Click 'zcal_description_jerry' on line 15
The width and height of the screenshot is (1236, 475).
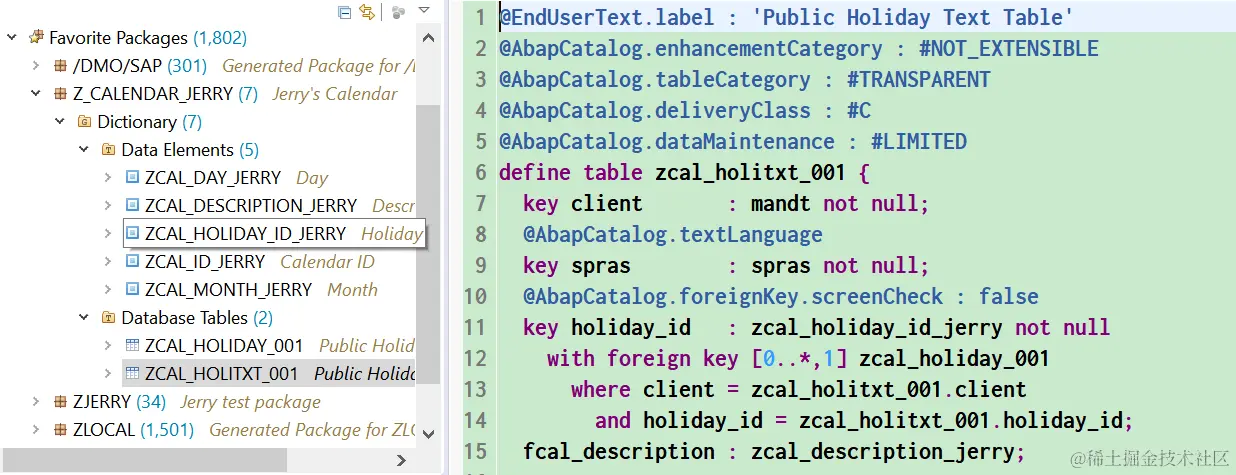coord(883,451)
